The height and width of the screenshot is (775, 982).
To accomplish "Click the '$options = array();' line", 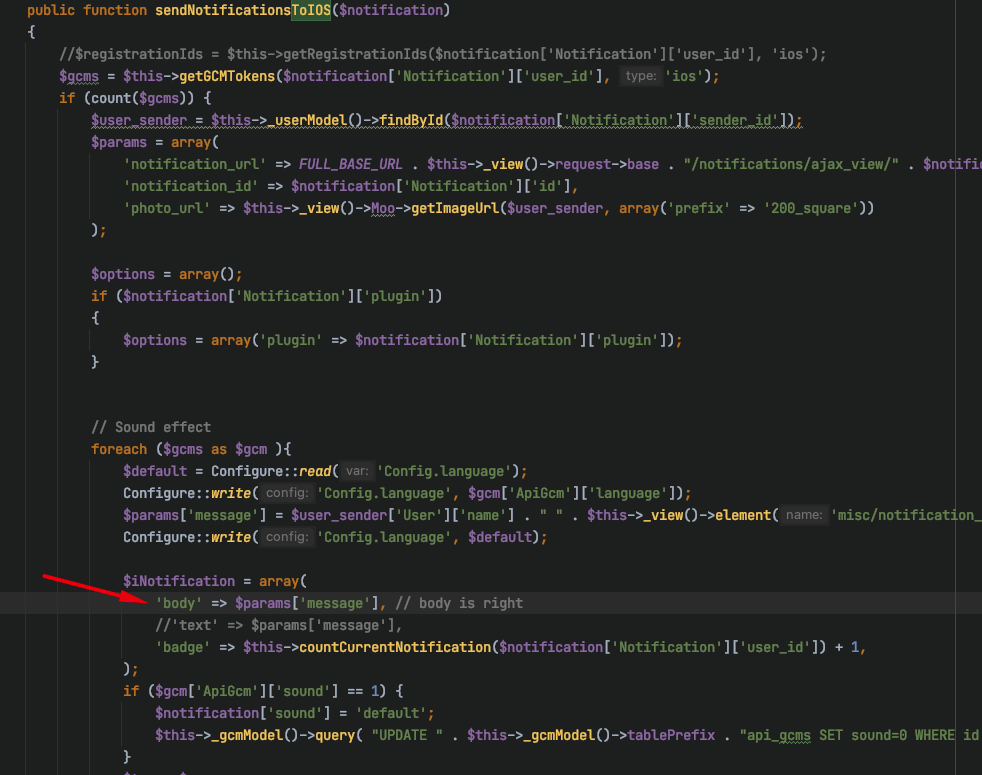I will tap(167, 274).
